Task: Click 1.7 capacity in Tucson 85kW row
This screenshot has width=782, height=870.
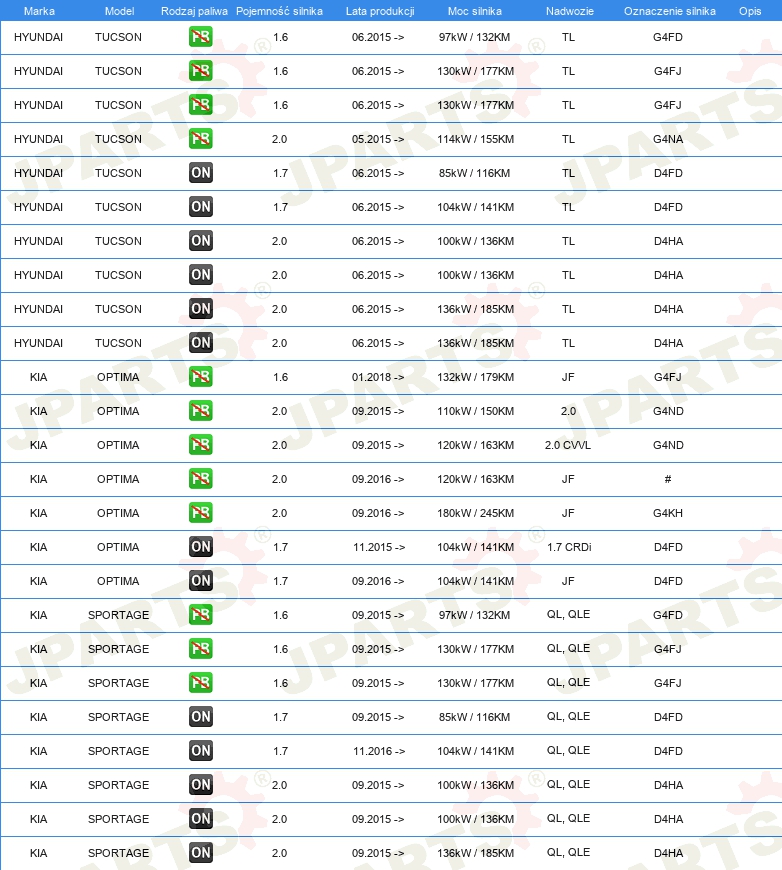Action: (x=280, y=173)
